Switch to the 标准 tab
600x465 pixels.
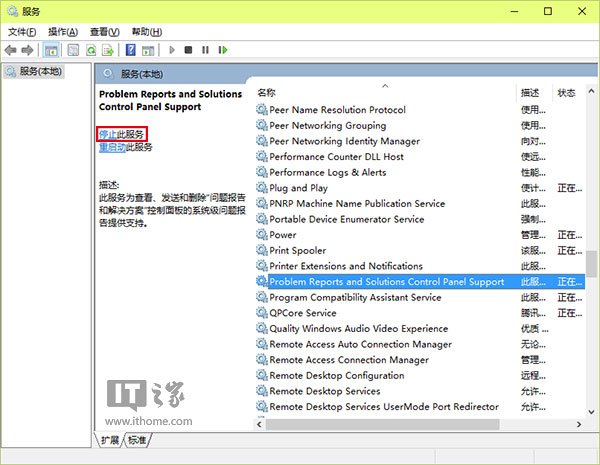(x=137, y=440)
